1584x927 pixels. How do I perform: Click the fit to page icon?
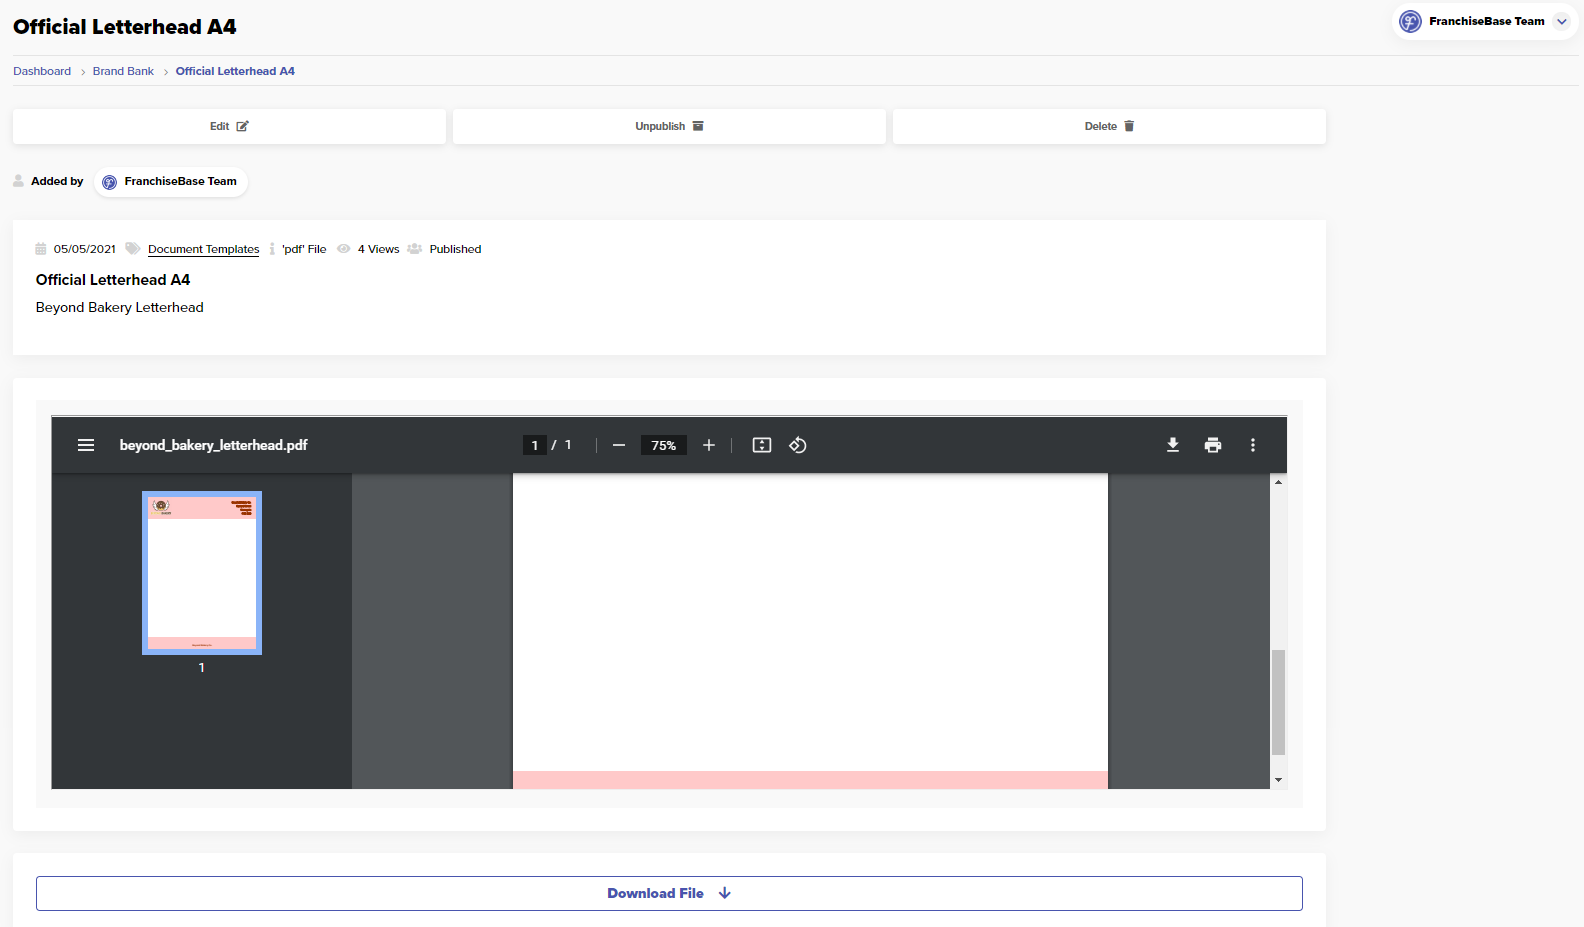pos(762,445)
